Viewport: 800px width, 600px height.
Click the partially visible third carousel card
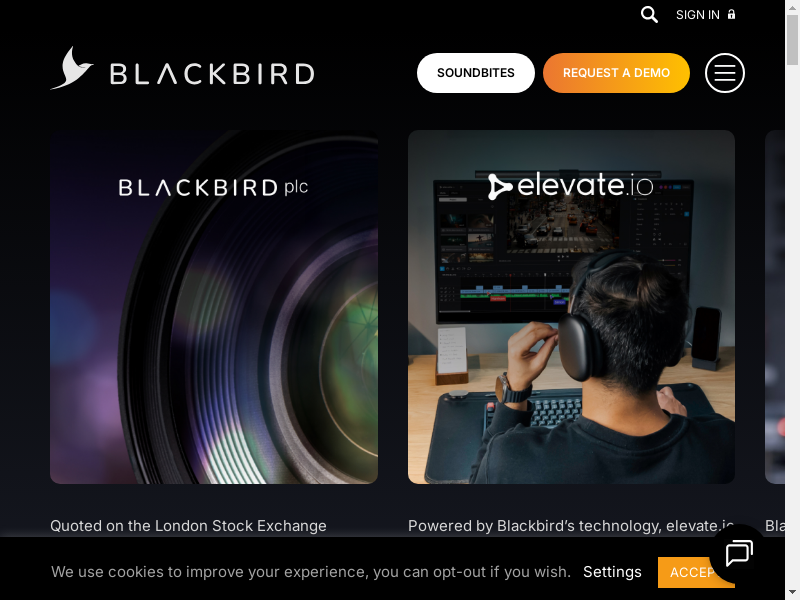coord(774,307)
